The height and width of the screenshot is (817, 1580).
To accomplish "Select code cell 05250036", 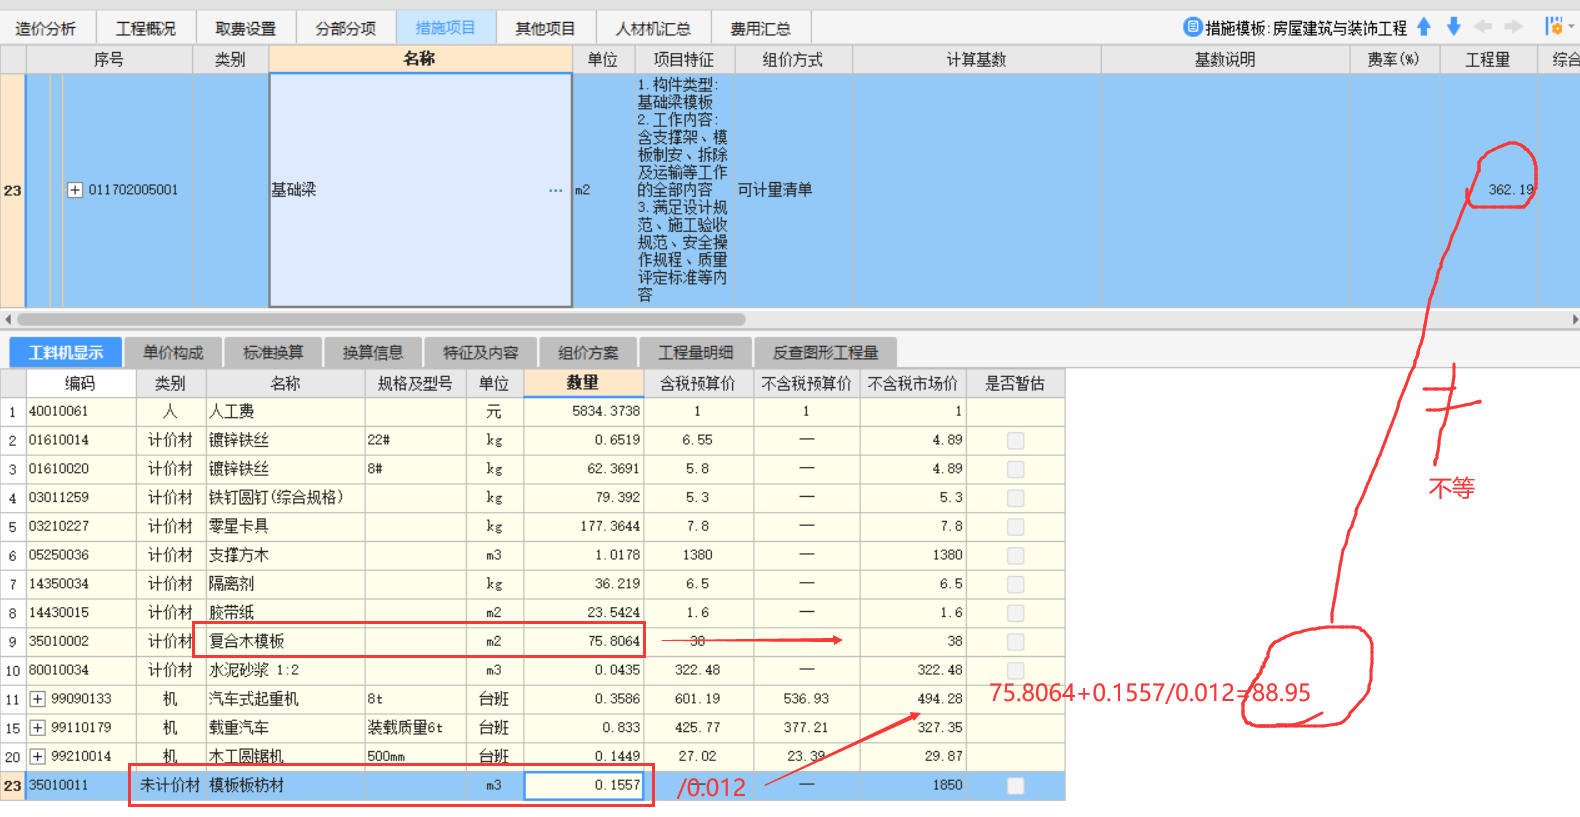I will tap(81, 555).
